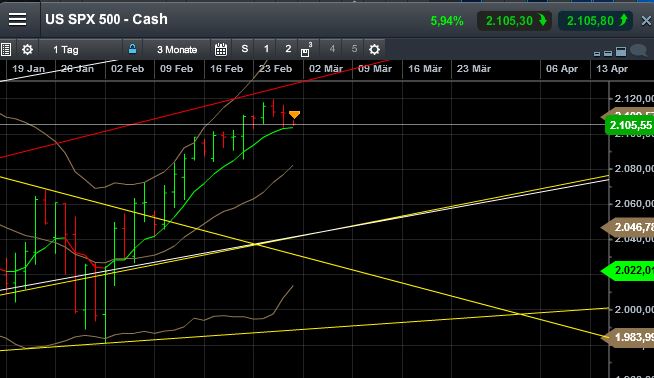Click the 2.000,00 price axis label
Viewport: 654px width, 378px height.
point(634,309)
